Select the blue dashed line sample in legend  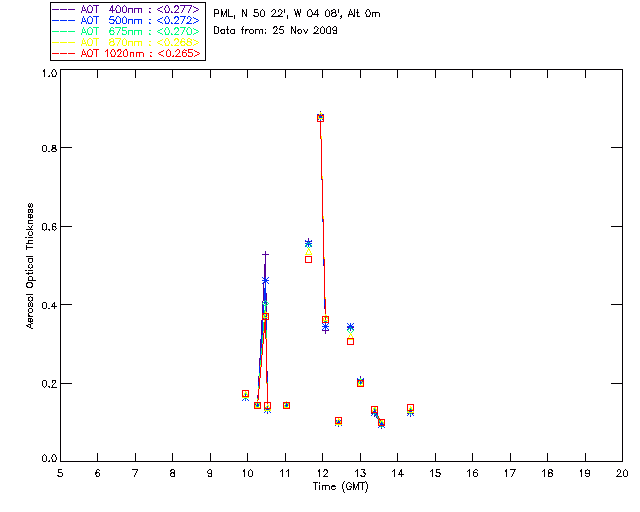click(64, 20)
